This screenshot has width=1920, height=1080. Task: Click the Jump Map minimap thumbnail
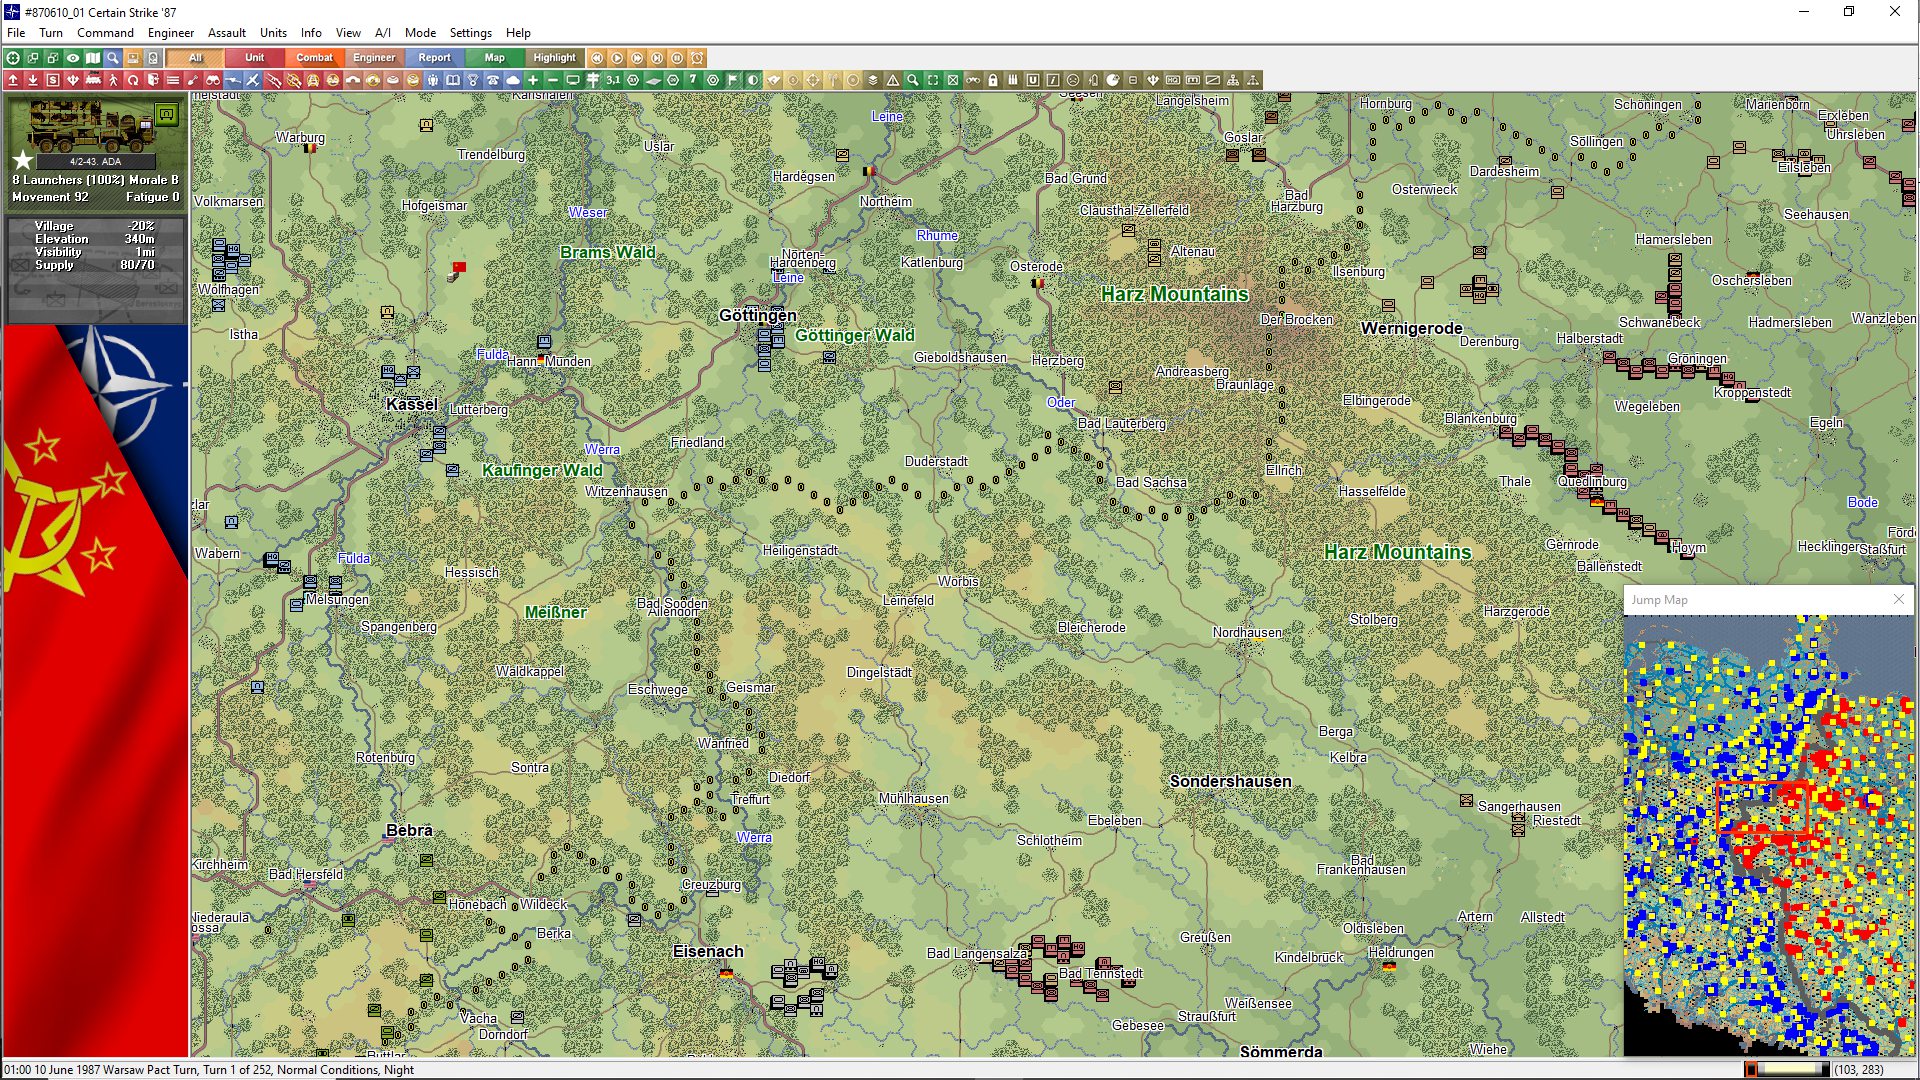1768,835
